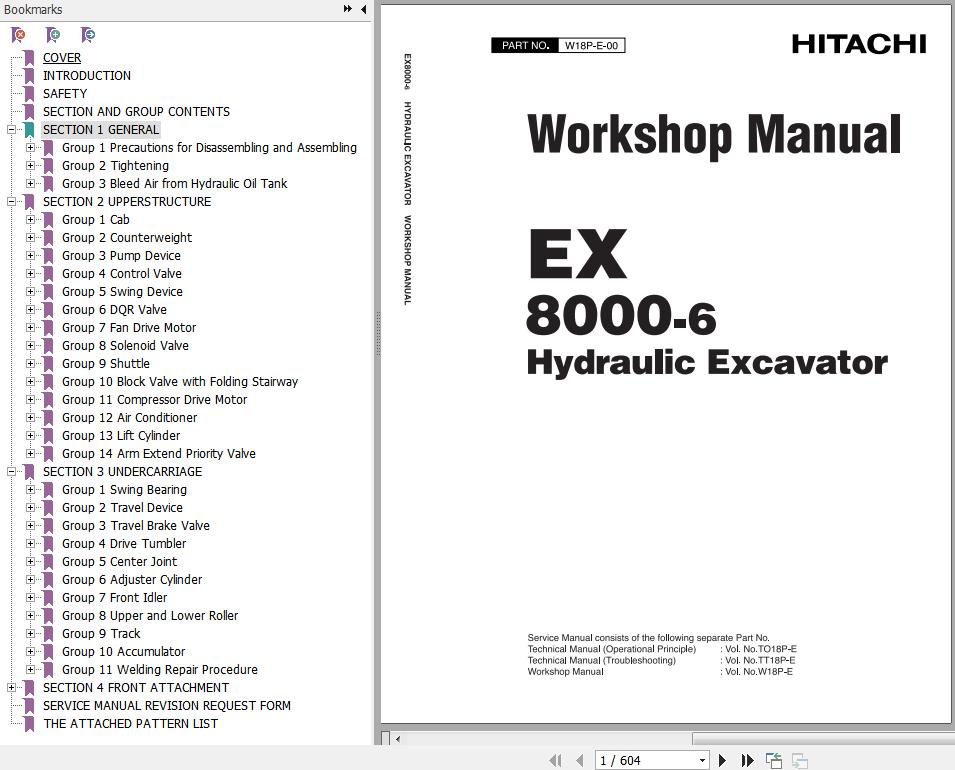
Task: Open Group 7 Front Idler bookmark
Action: [115, 598]
